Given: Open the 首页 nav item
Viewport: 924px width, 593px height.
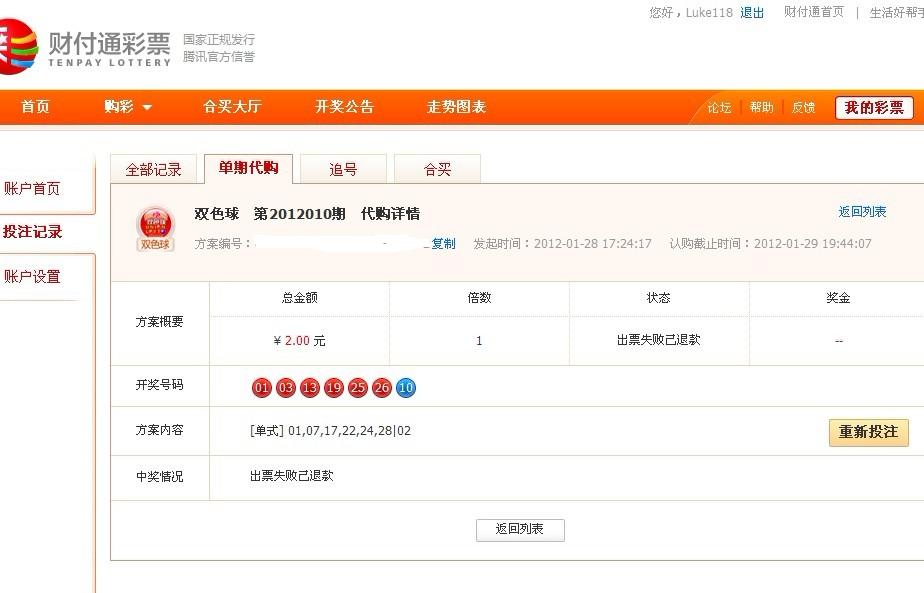Looking at the screenshot, I should point(35,107).
